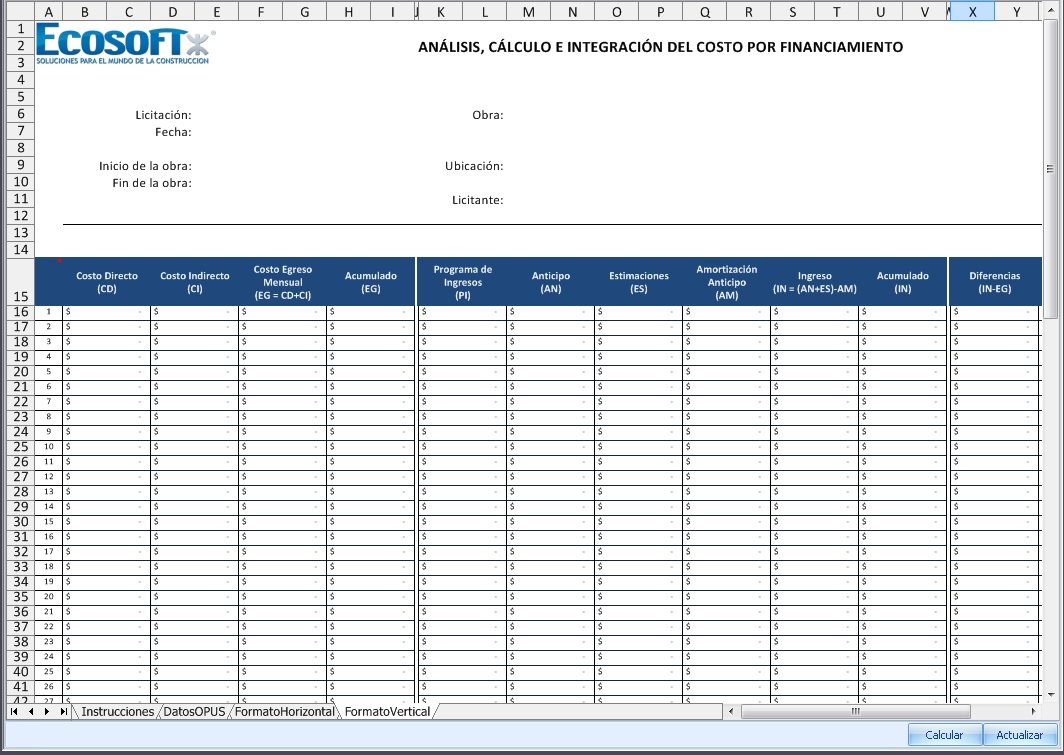Jump to last sheet with navigation arrow
The width and height of the screenshot is (1064, 755).
tap(64, 712)
